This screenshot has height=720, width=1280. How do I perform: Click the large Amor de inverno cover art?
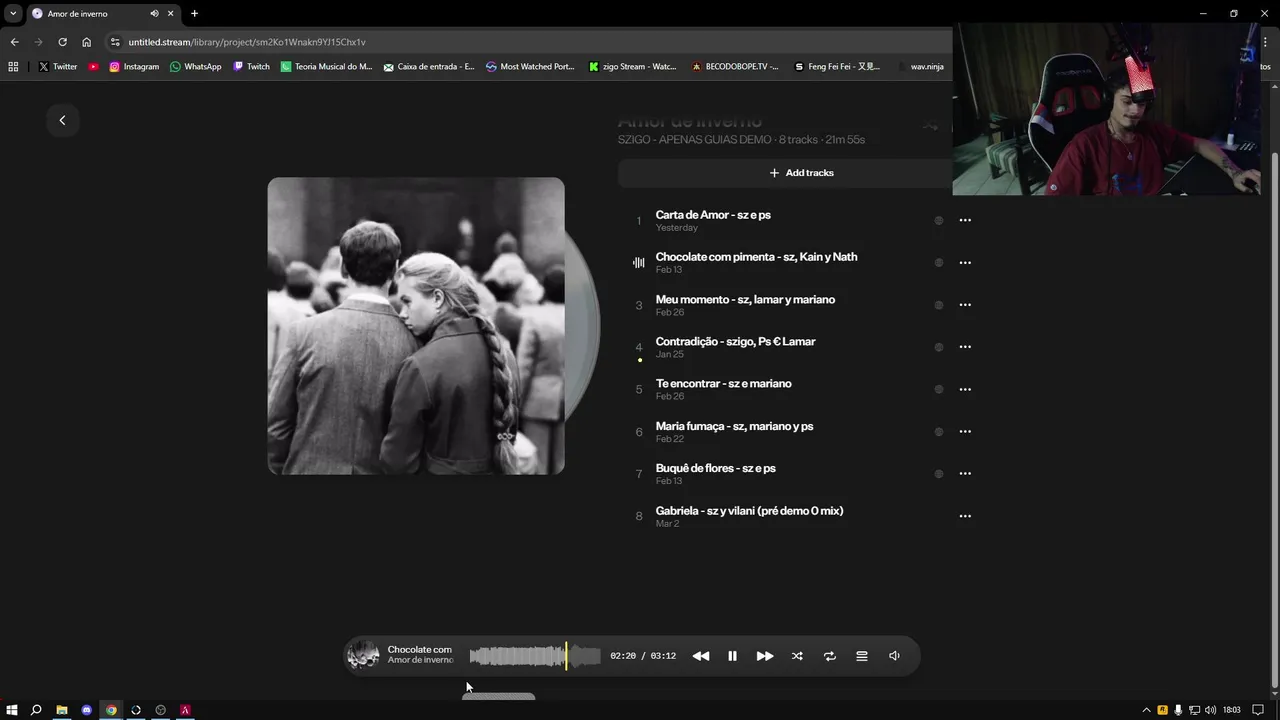(x=416, y=326)
